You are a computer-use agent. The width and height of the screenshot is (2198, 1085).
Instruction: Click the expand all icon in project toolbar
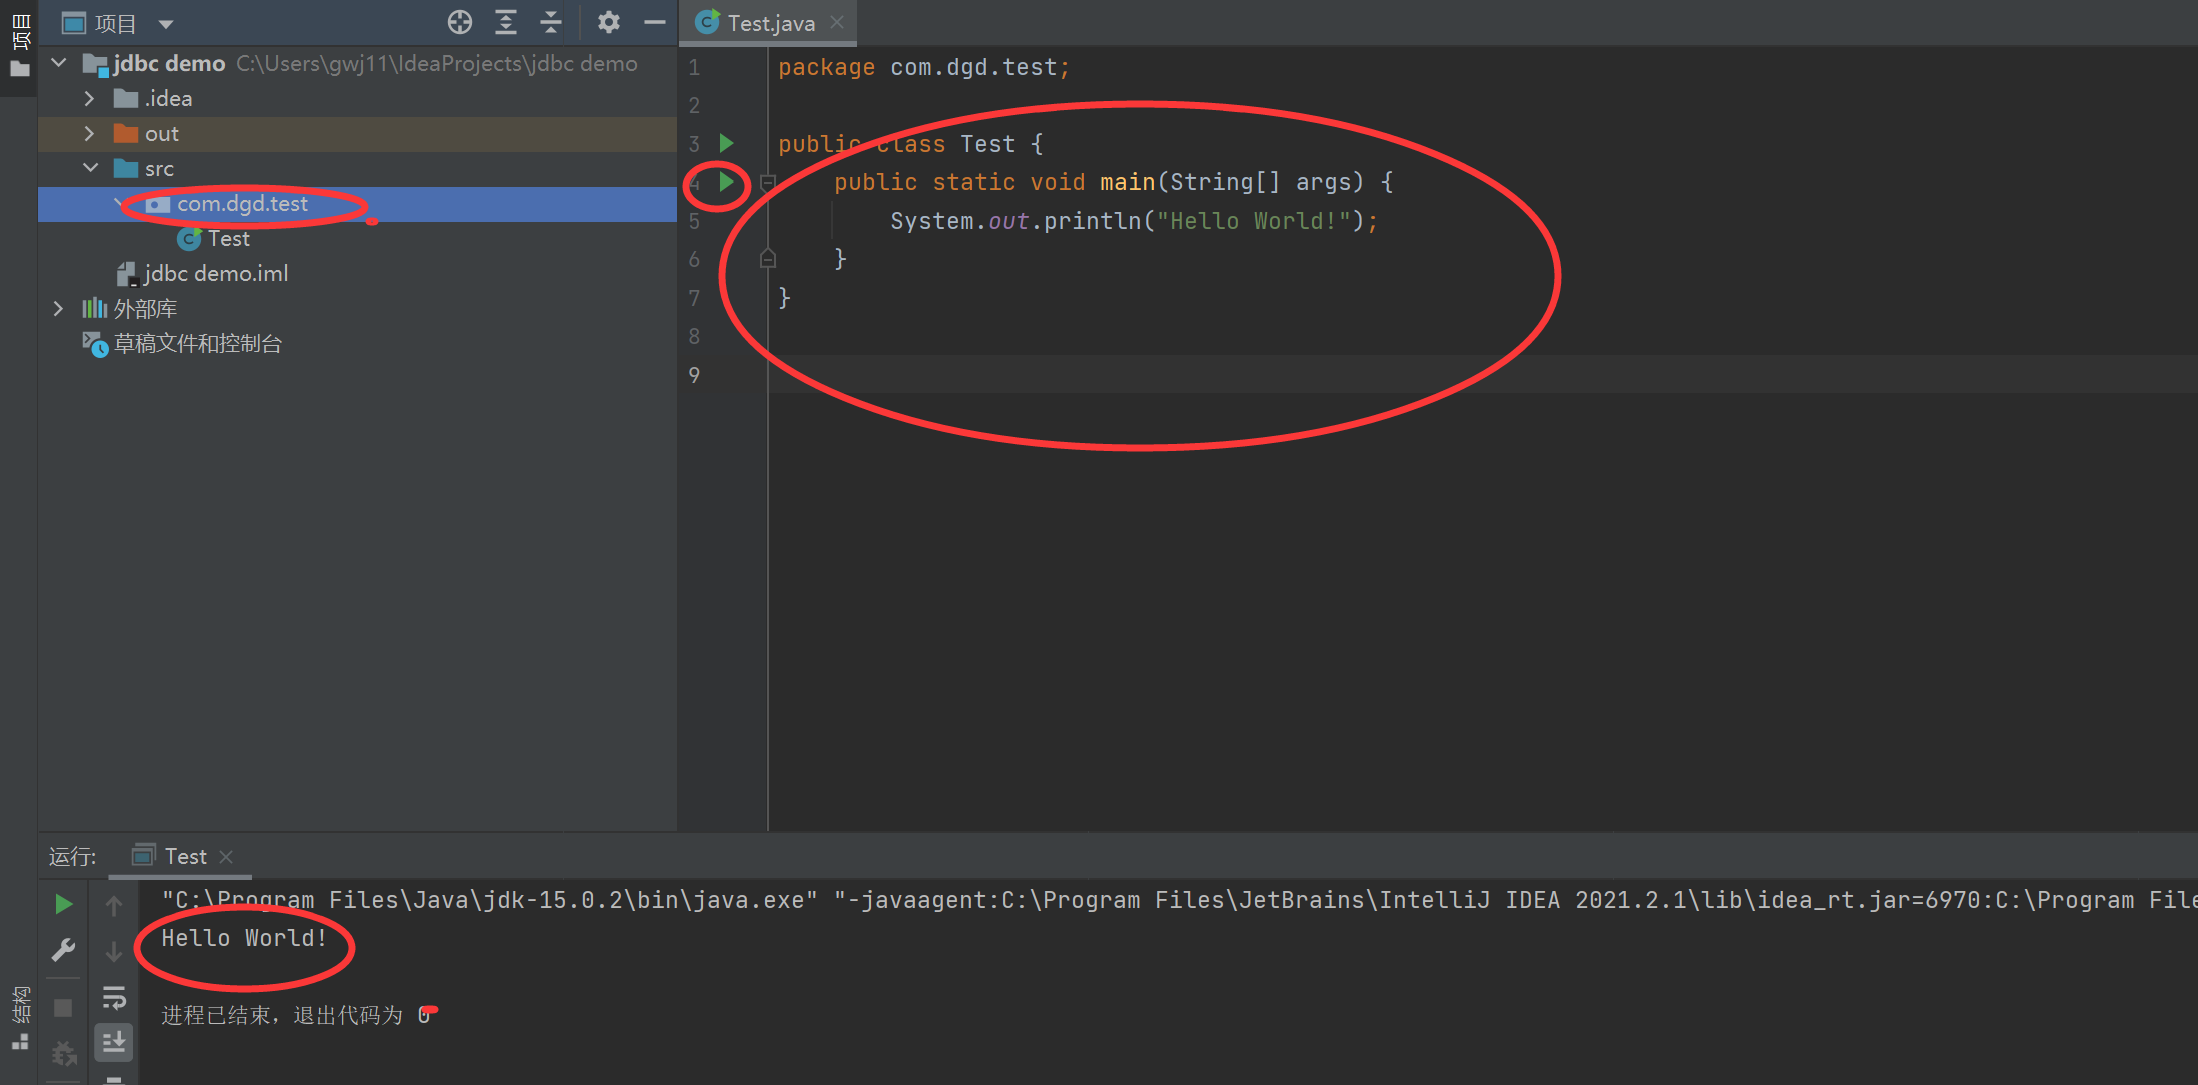(x=506, y=22)
